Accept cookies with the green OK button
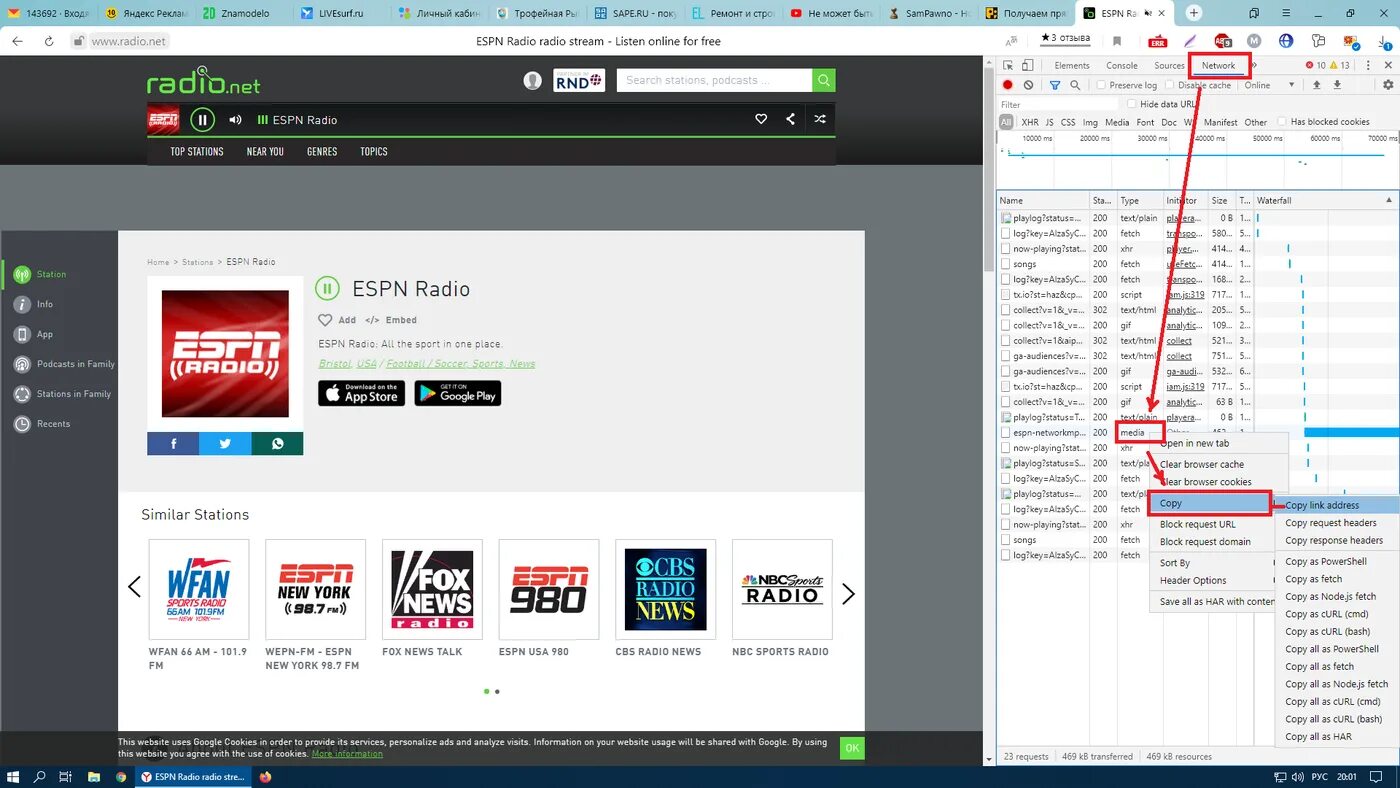 click(x=852, y=747)
